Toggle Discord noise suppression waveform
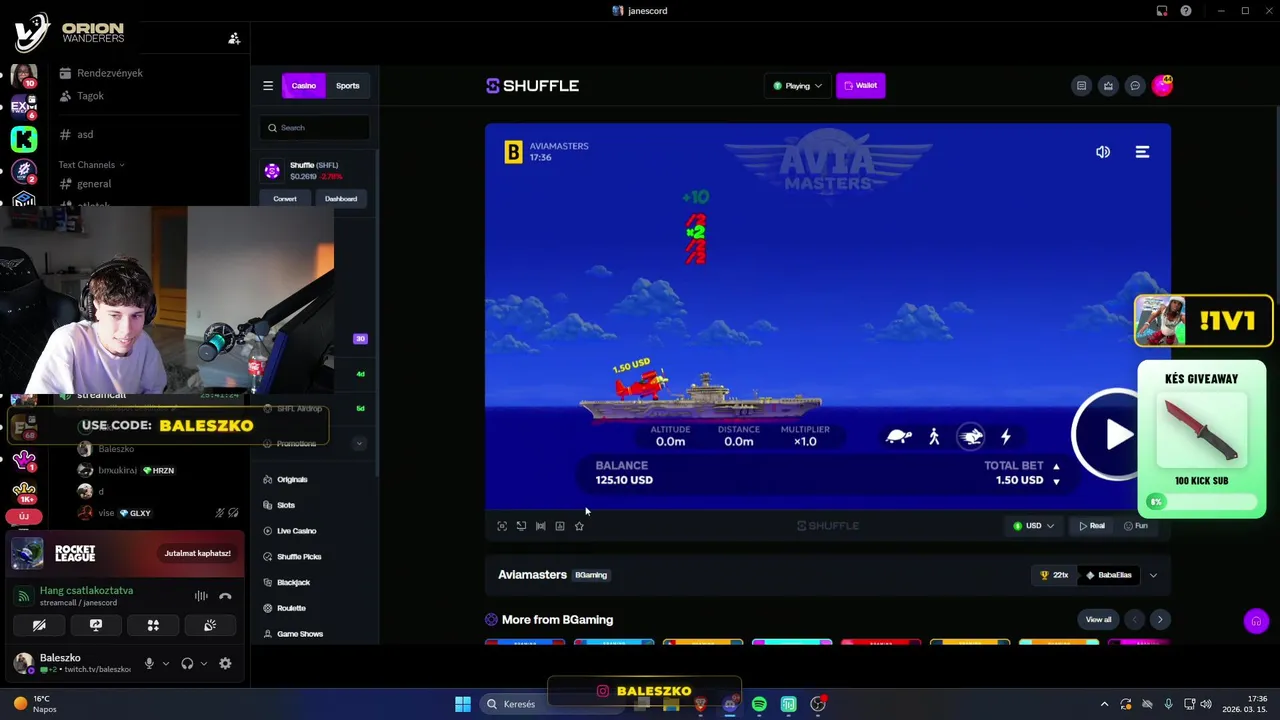The width and height of the screenshot is (1280, 720). 201,596
